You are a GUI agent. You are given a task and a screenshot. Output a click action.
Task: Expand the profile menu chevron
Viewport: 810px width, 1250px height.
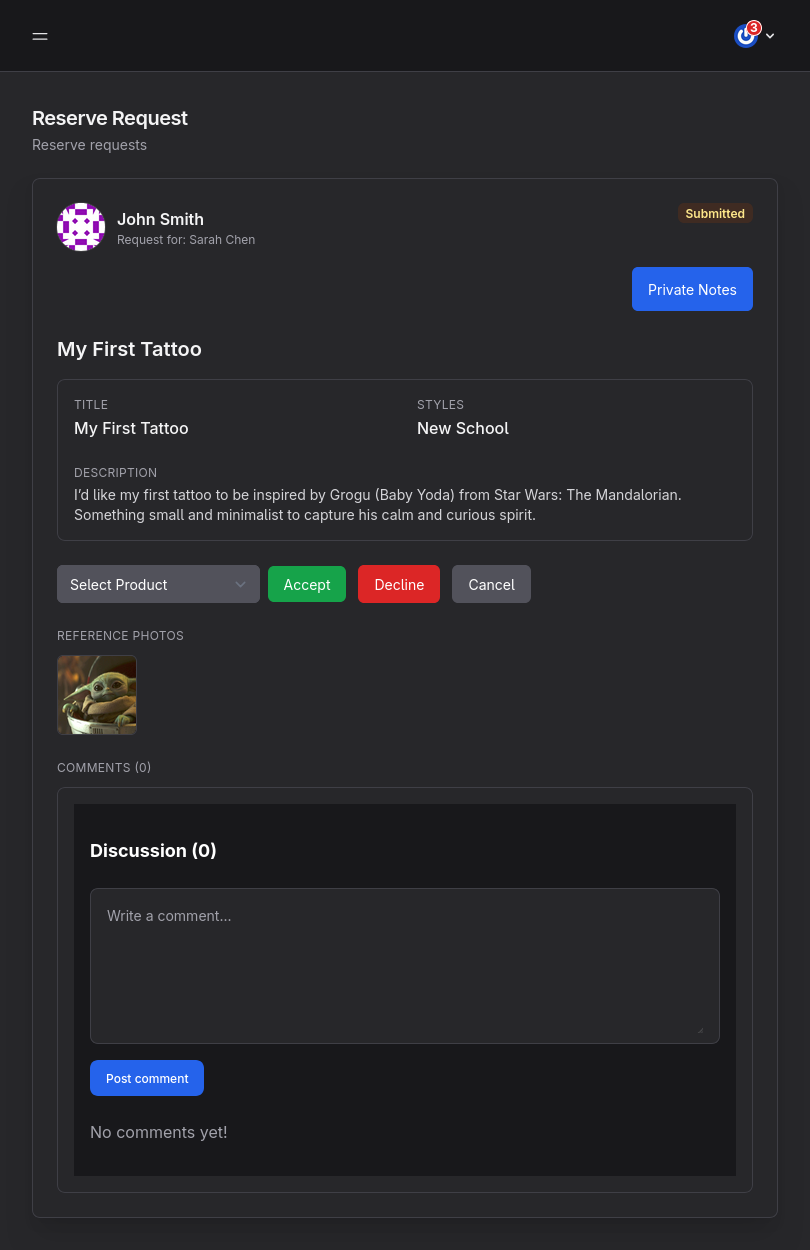pyautogui.click(x=770, y=36)
